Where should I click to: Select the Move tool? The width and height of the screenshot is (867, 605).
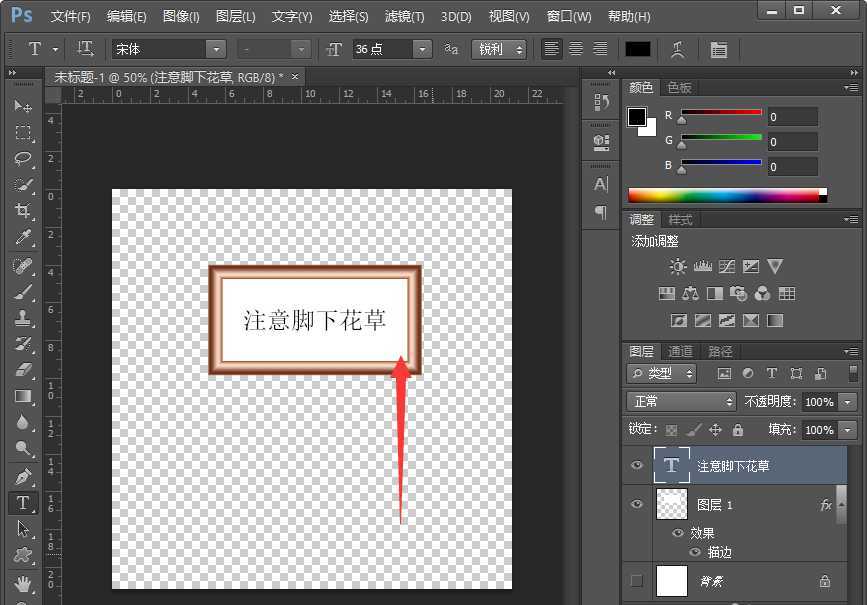coord(24,107)
